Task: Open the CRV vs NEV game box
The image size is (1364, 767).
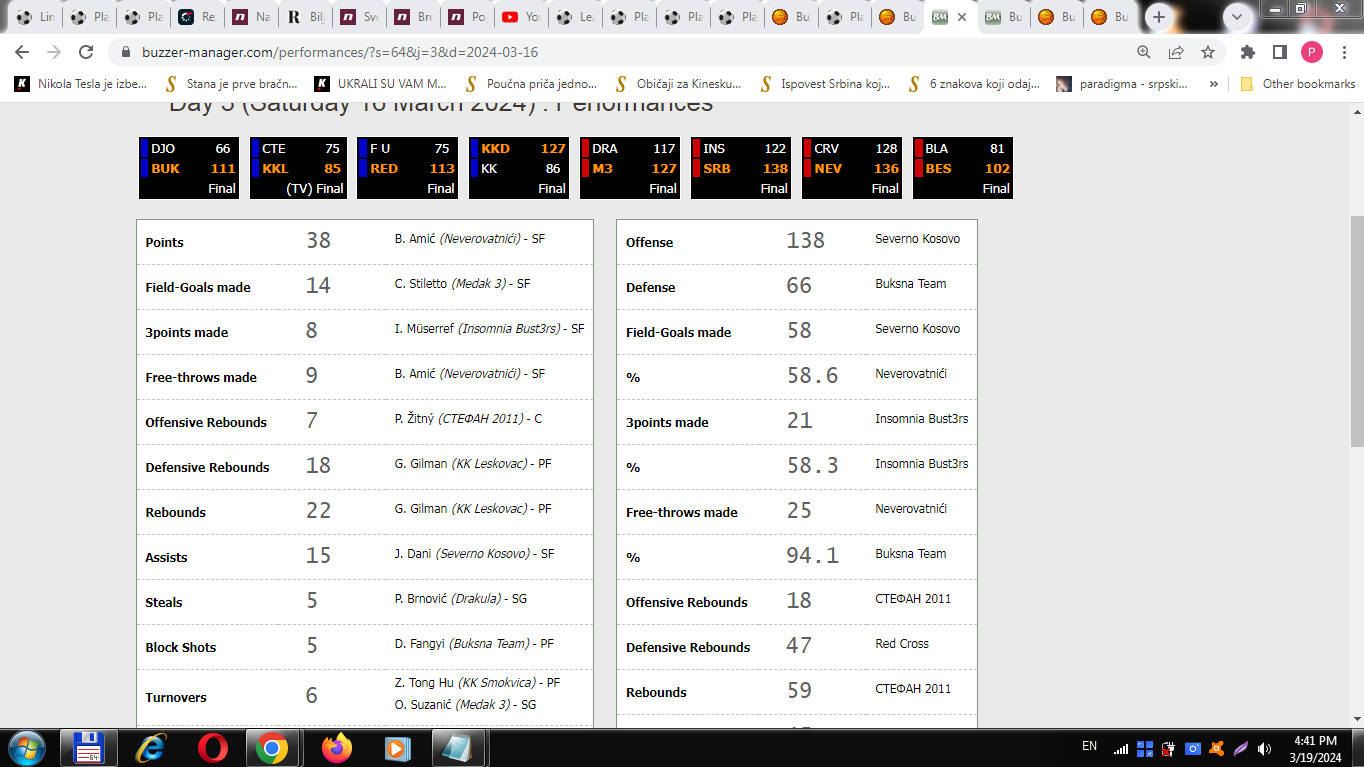Action: pos(852,168)
